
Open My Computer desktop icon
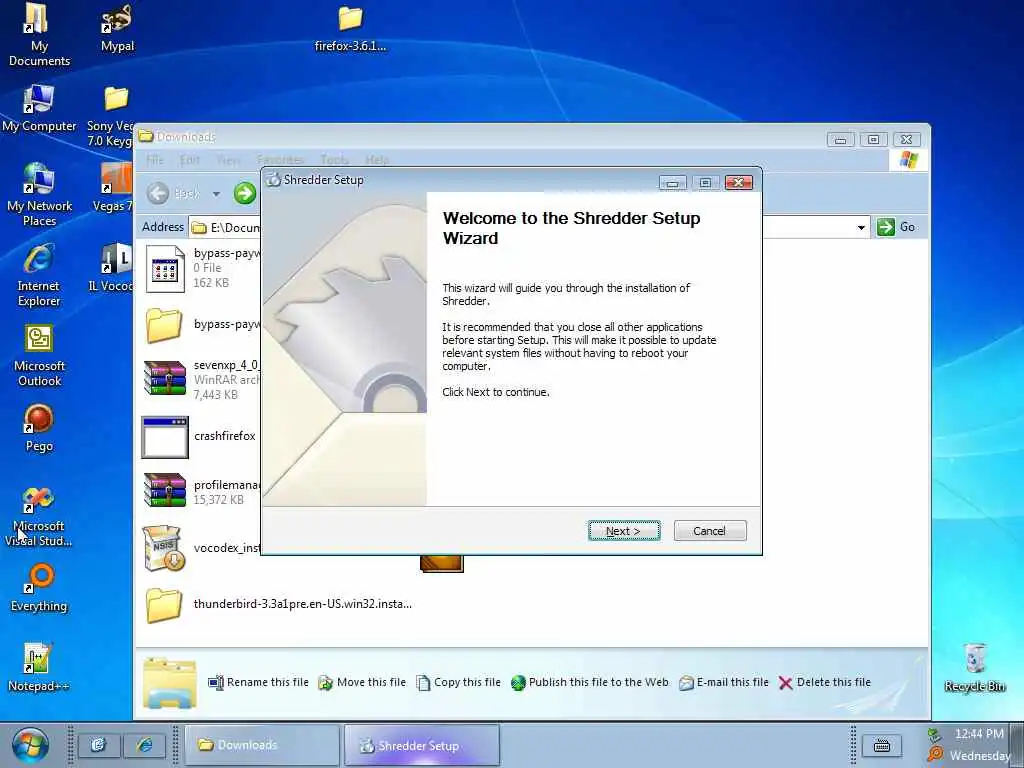coord(39,108)
